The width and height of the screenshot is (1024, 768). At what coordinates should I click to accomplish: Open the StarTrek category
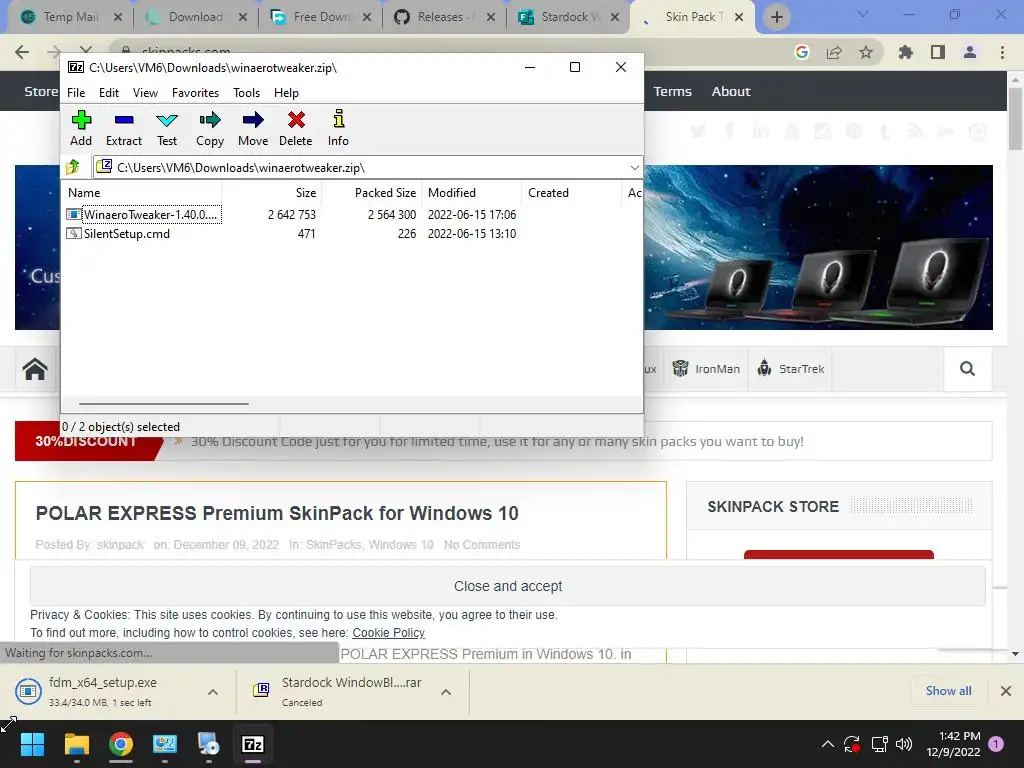790,369
